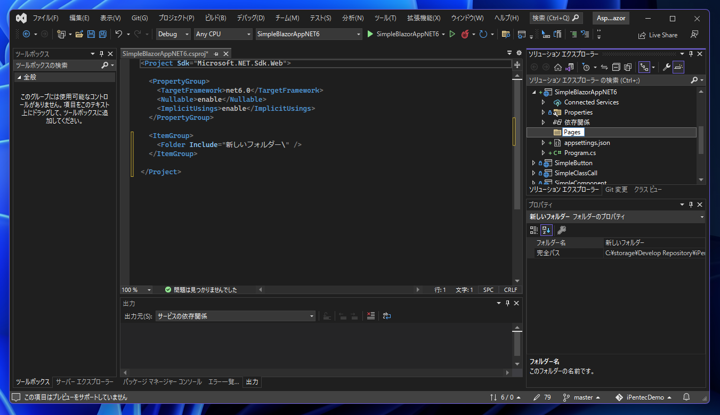Open the デバッグ(D) menu
Screen dimensions: 720x415
click(250, 18)
